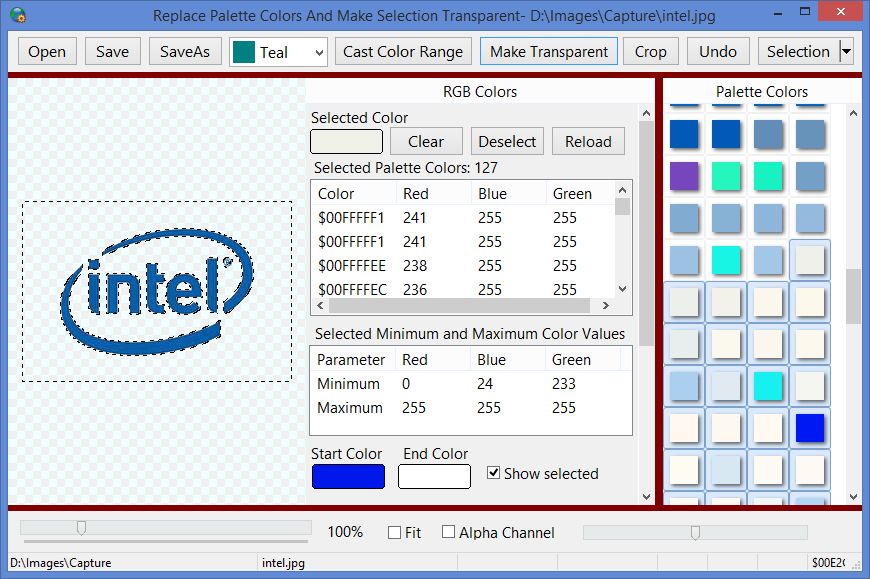Click the Intel logo image
Image resolution: width=870 pixels, height=579 pixels.
point(158,292)
